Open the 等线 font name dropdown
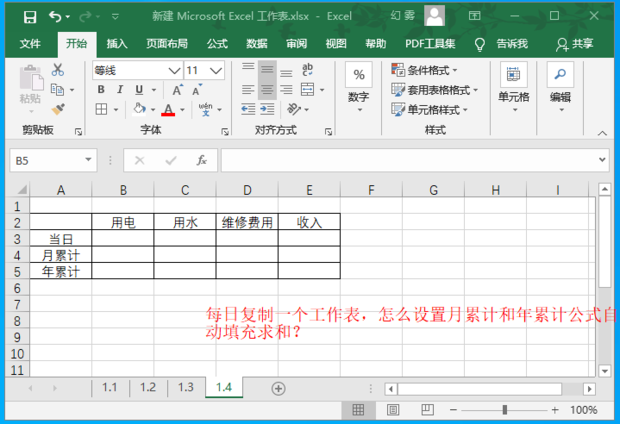620x424 pixels. 174,71
